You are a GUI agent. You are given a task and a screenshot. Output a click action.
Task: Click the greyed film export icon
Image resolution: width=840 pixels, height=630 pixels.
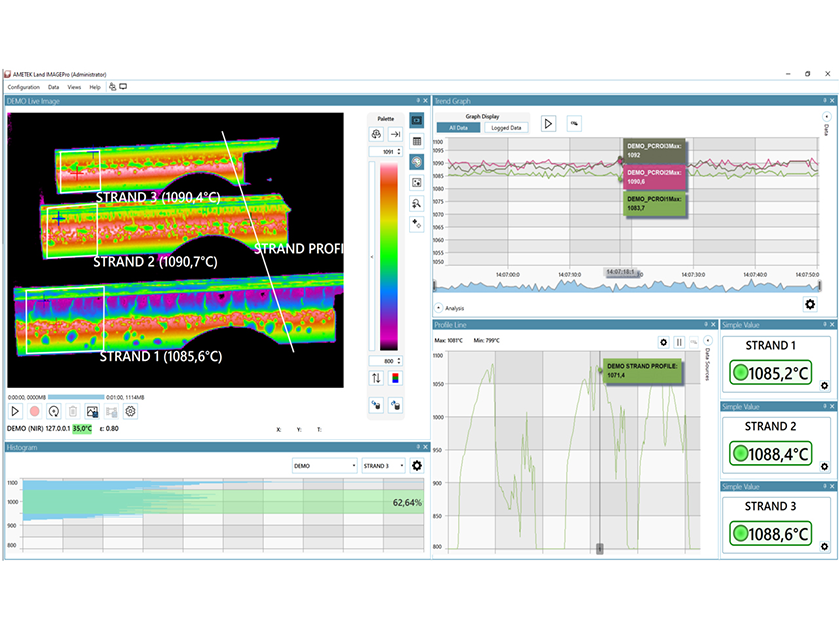pyautogui.click(x=111, y=411)
